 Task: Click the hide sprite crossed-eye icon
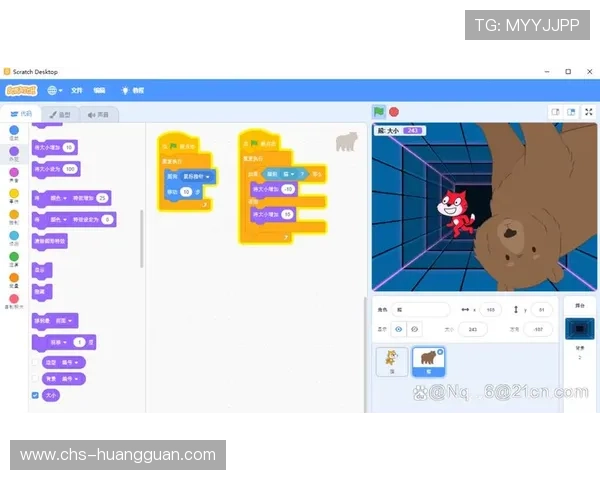tap(414, 329)
